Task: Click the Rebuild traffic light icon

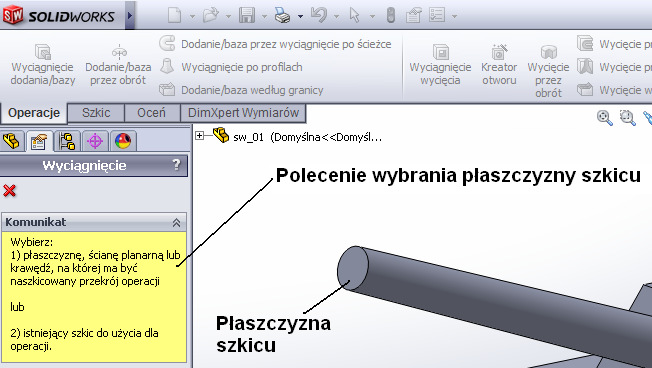Action: (390, 16)
